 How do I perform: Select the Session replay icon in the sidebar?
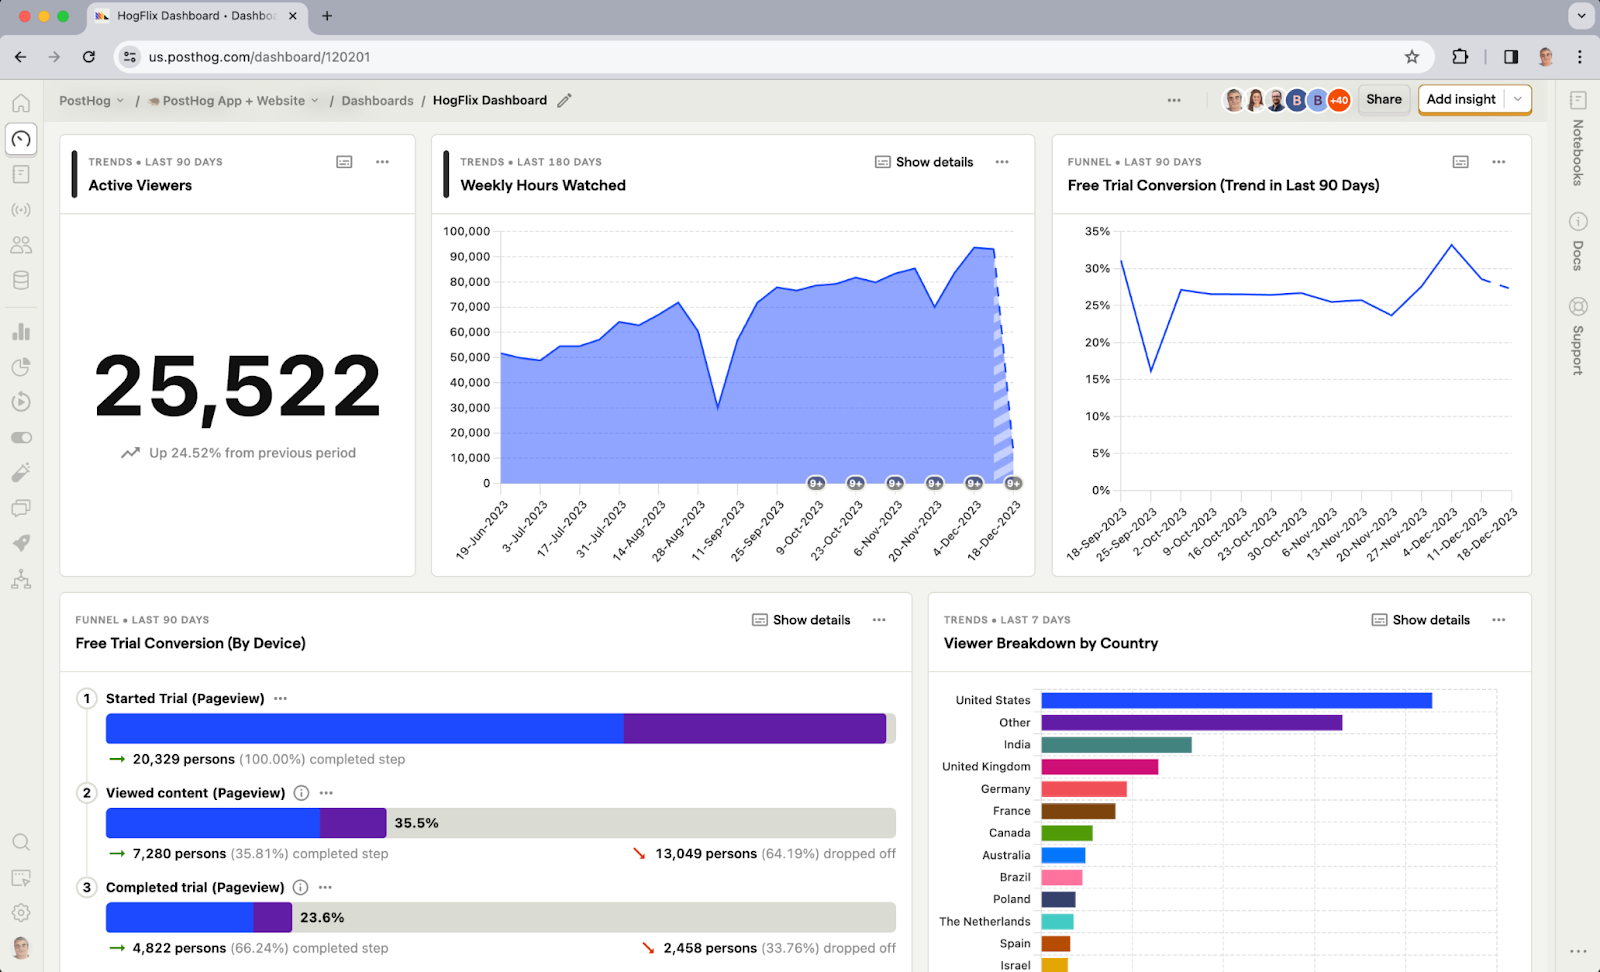21,402
